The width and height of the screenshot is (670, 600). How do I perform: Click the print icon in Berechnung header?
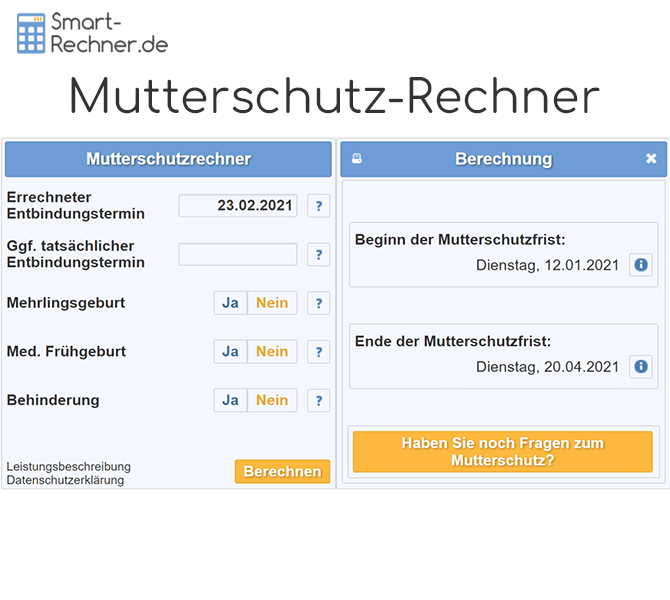coord(357,159)
